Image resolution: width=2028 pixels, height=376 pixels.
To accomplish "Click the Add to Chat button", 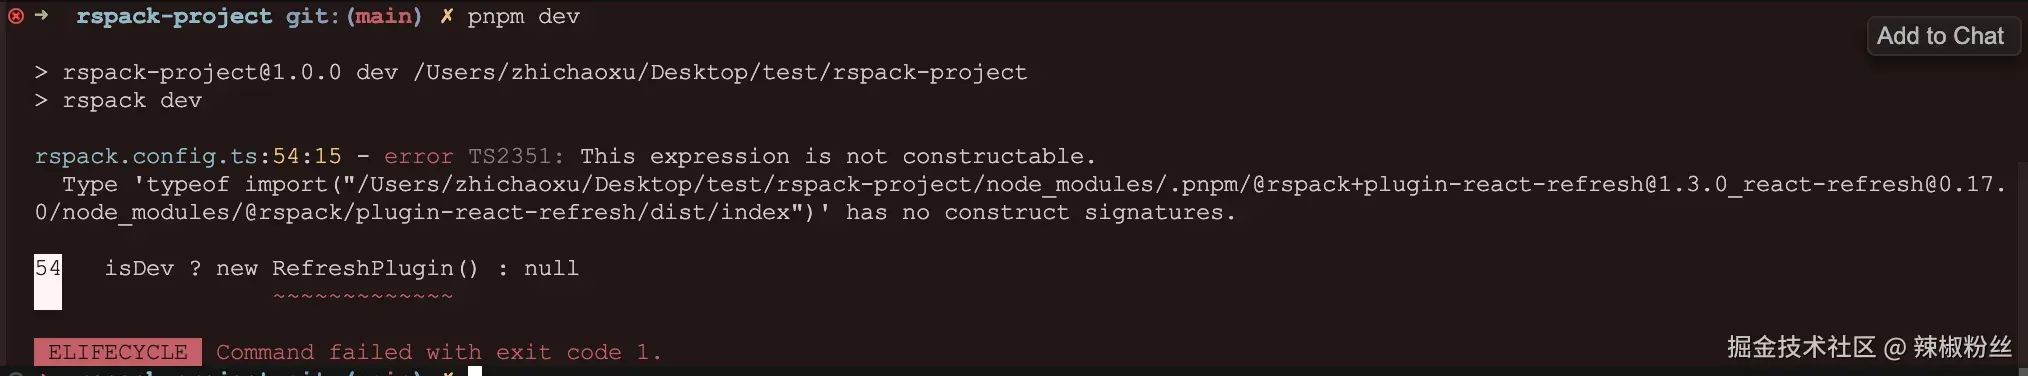I will 1942,36.
